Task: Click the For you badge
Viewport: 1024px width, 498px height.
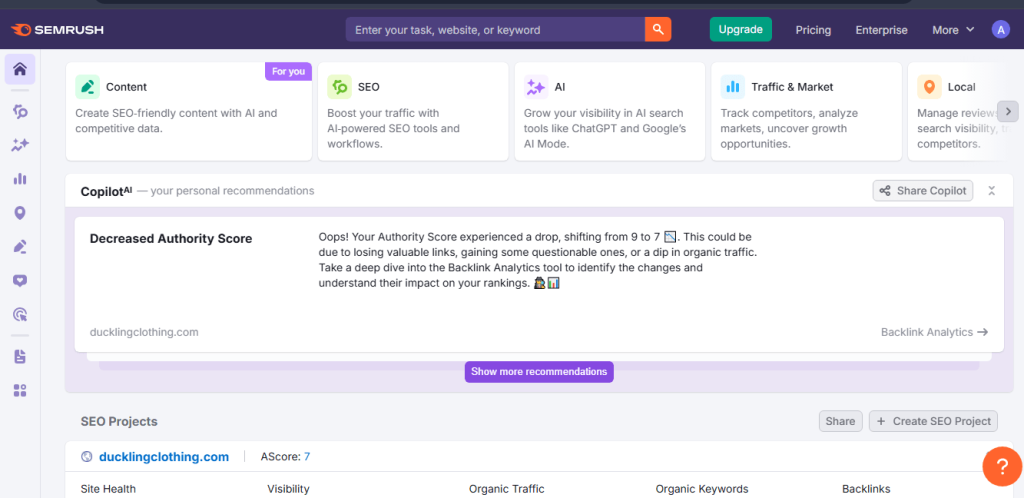Action: click(289, 71)
